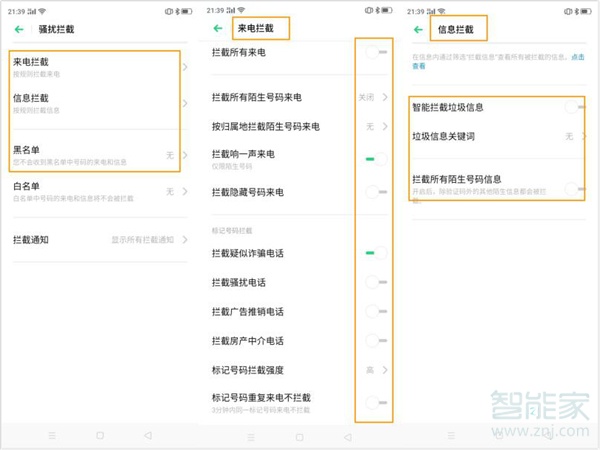Enable 拦截所有来电 switch
Image resolution: width=600 pixels, height=450 pixels.
pyautogui.click(x=375, y=51)
